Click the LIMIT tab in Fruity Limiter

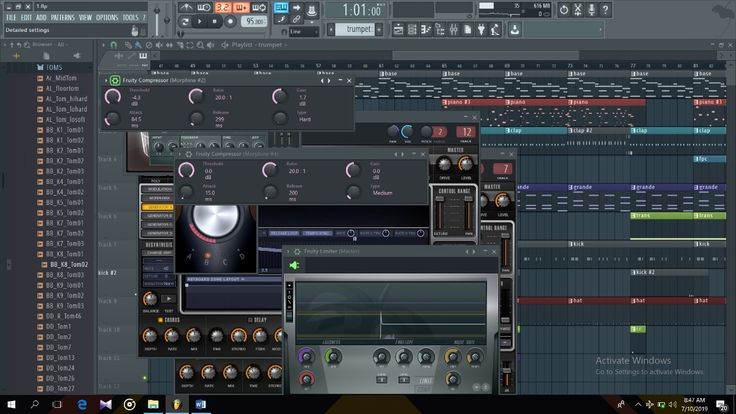click(x=424, y=381)
